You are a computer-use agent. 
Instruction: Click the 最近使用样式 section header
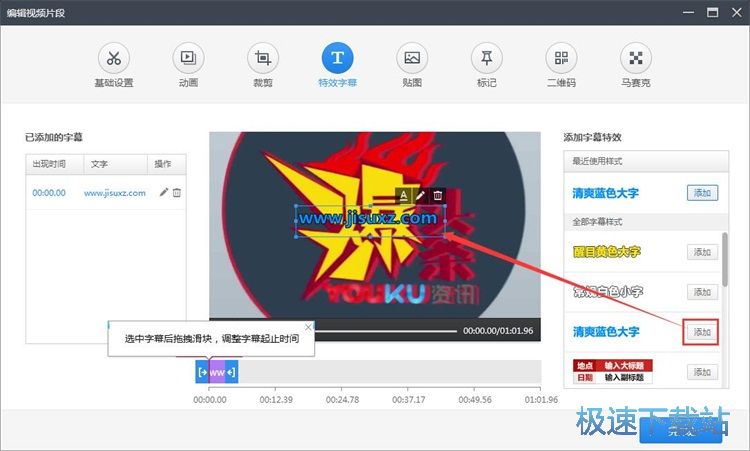(646, 162)
